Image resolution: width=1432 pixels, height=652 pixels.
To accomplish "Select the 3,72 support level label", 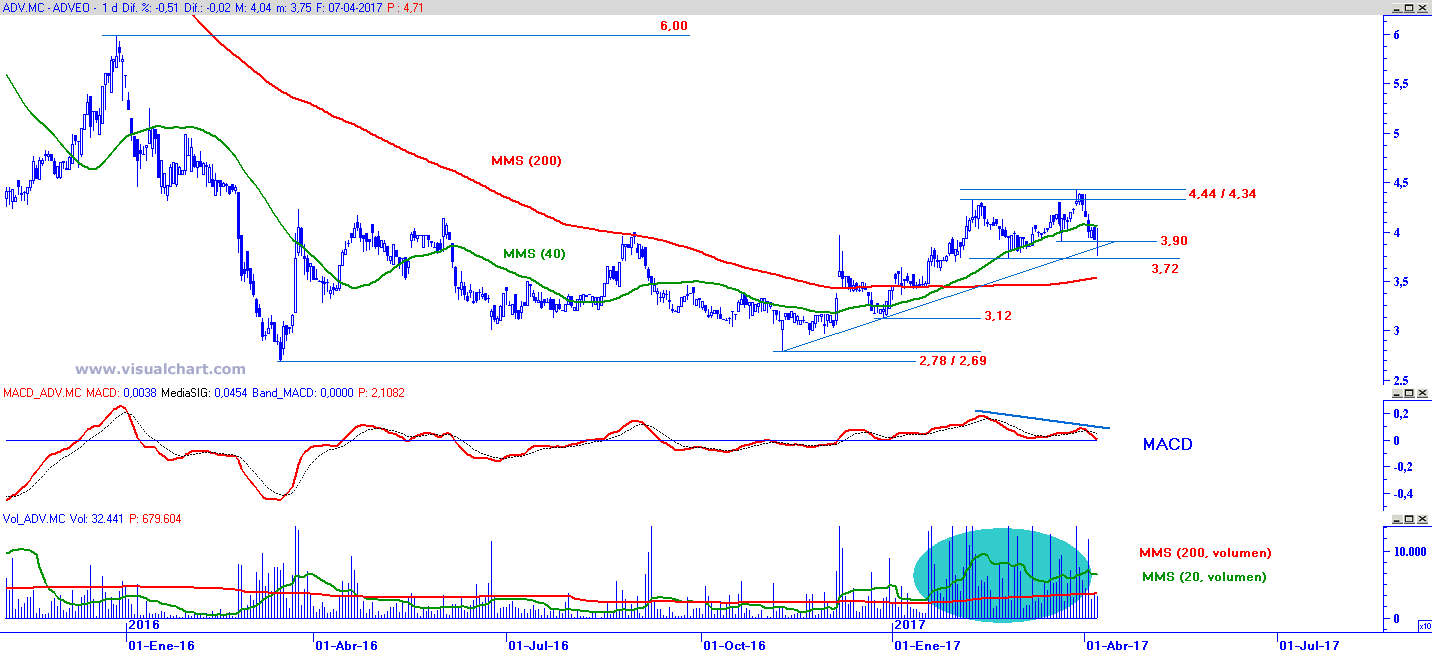I will coord(1166,268).
